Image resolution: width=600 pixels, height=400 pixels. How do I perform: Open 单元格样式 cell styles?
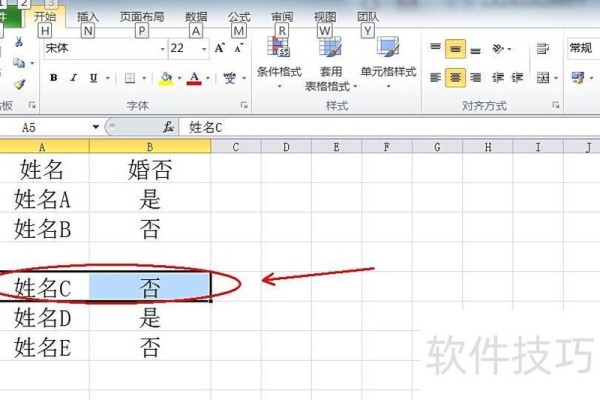[388, 62]
